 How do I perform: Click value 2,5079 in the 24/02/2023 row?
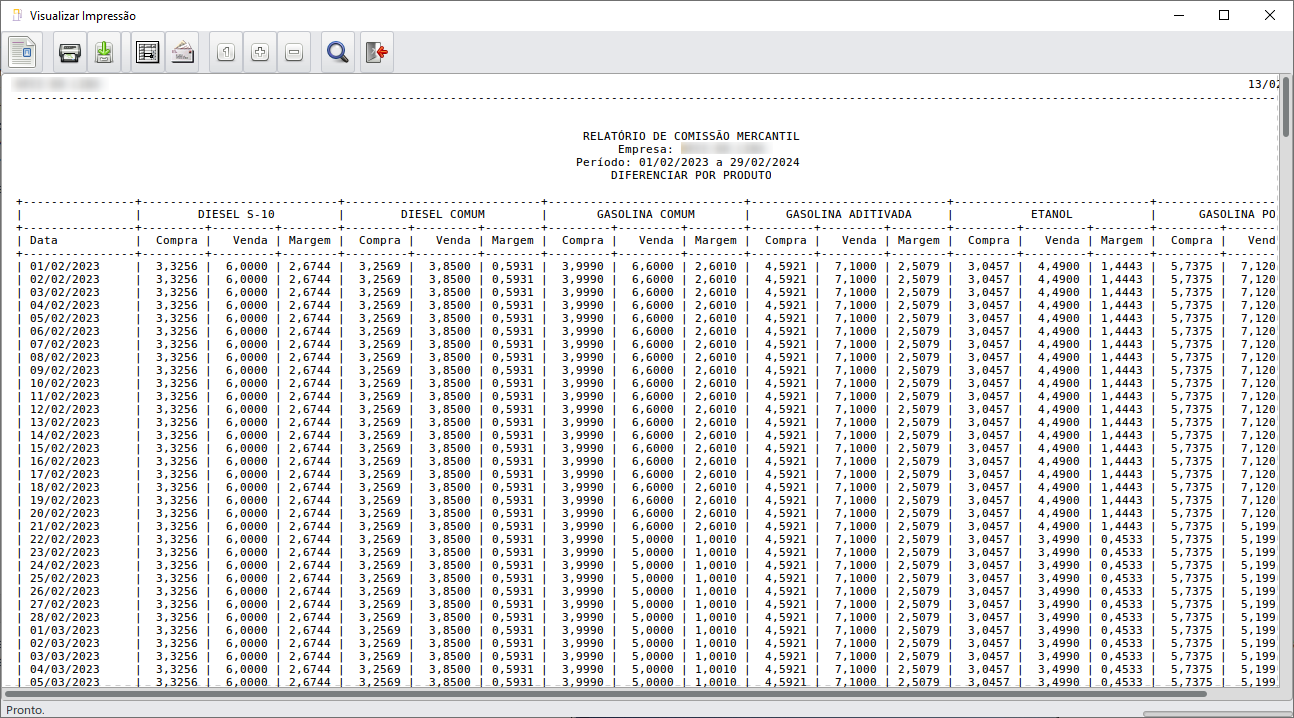(919, 565)
